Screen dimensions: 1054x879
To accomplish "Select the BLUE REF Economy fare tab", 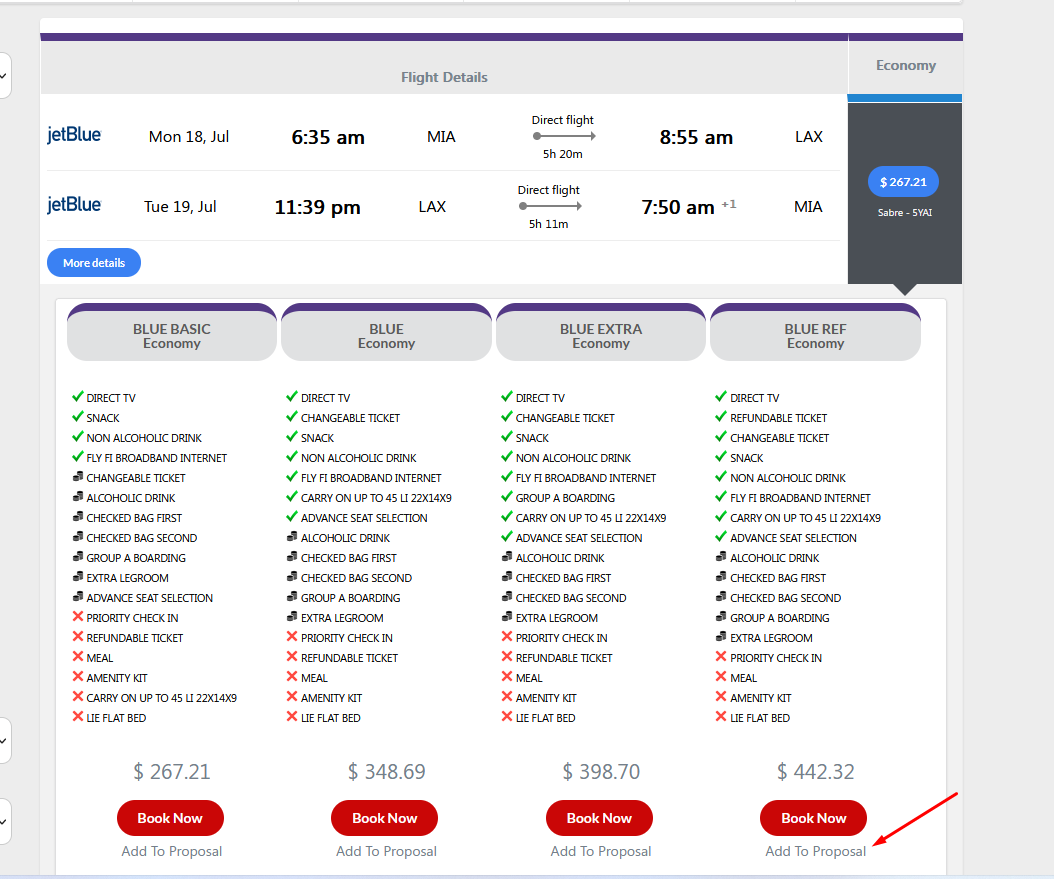I will point(815,335).
